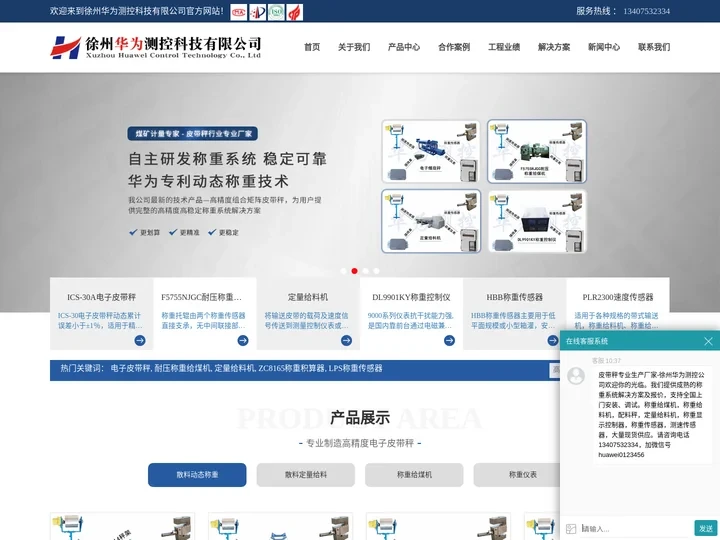Open F5755NJGC耐压称重 arrow icon
The width and height of the screenshot is (720, 540).
point(243,340)
